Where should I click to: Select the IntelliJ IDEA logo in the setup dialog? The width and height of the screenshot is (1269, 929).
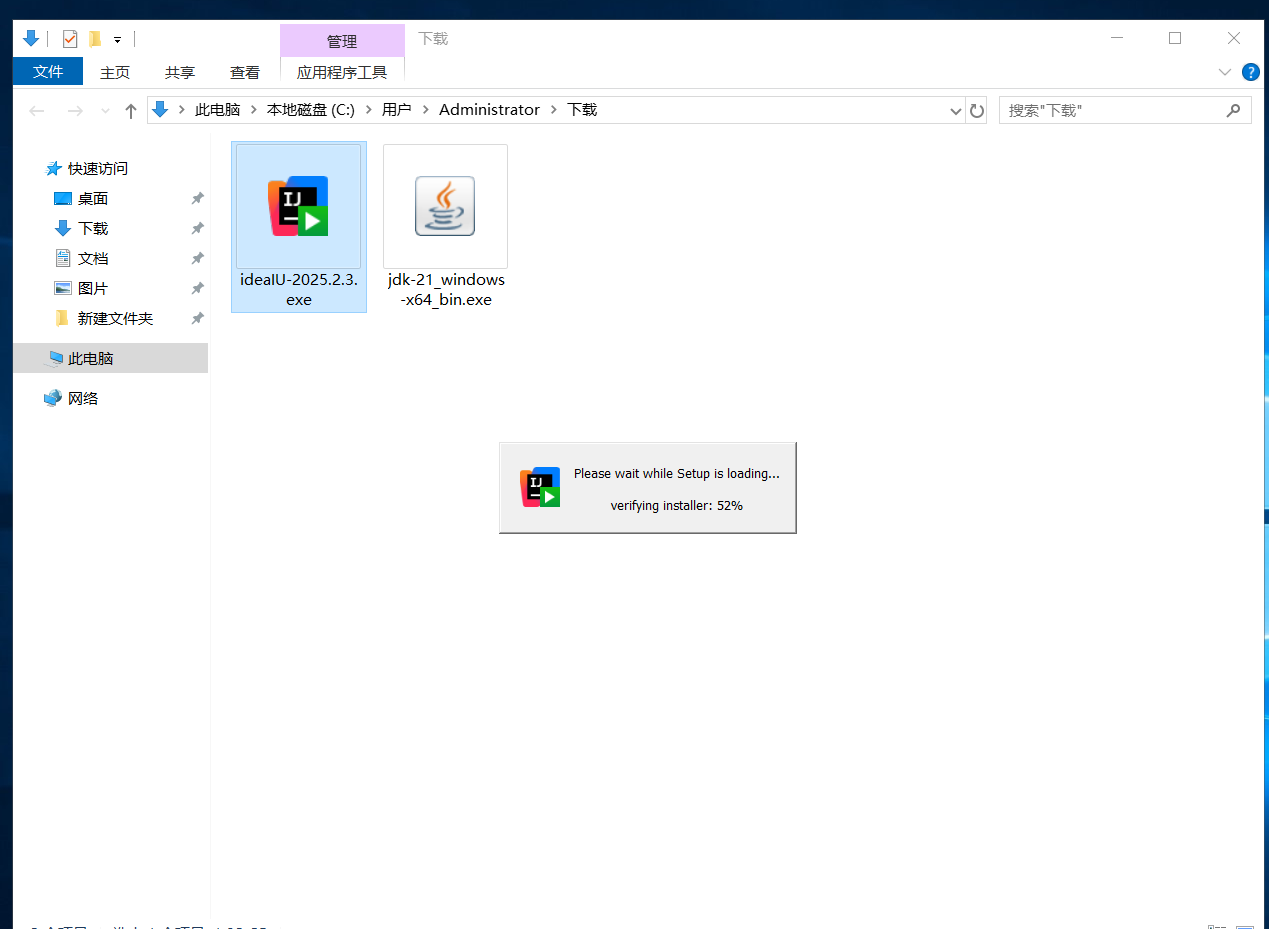coord(540,487)
